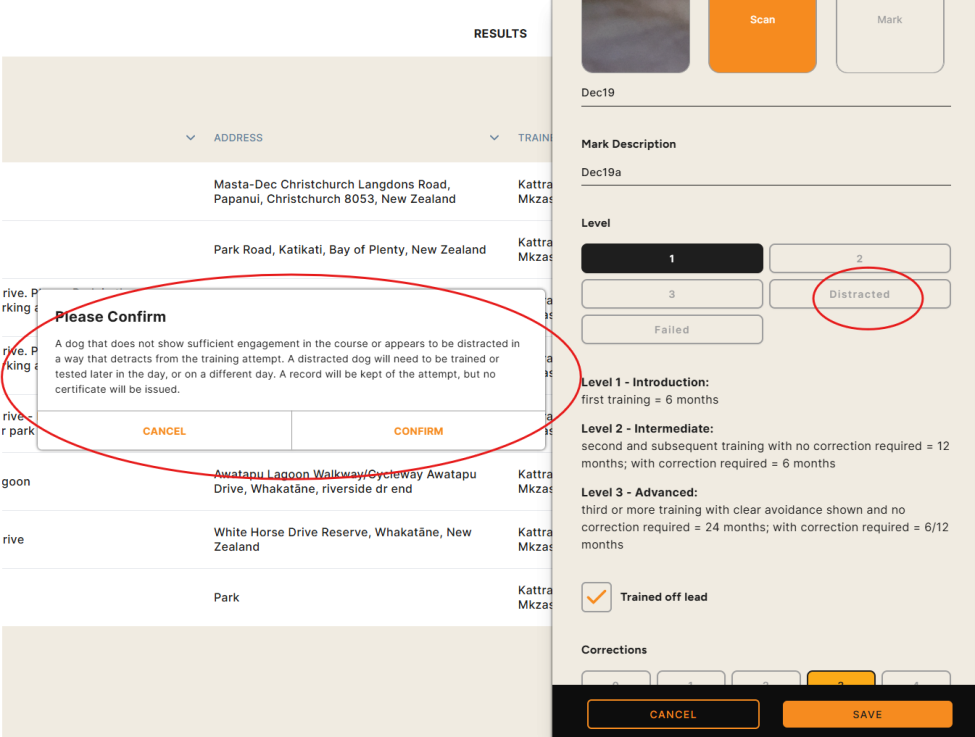Select the Awatapu Lagoon Walkway address row
The width and height of the screenshot is (975, 737).
[277, 481]
